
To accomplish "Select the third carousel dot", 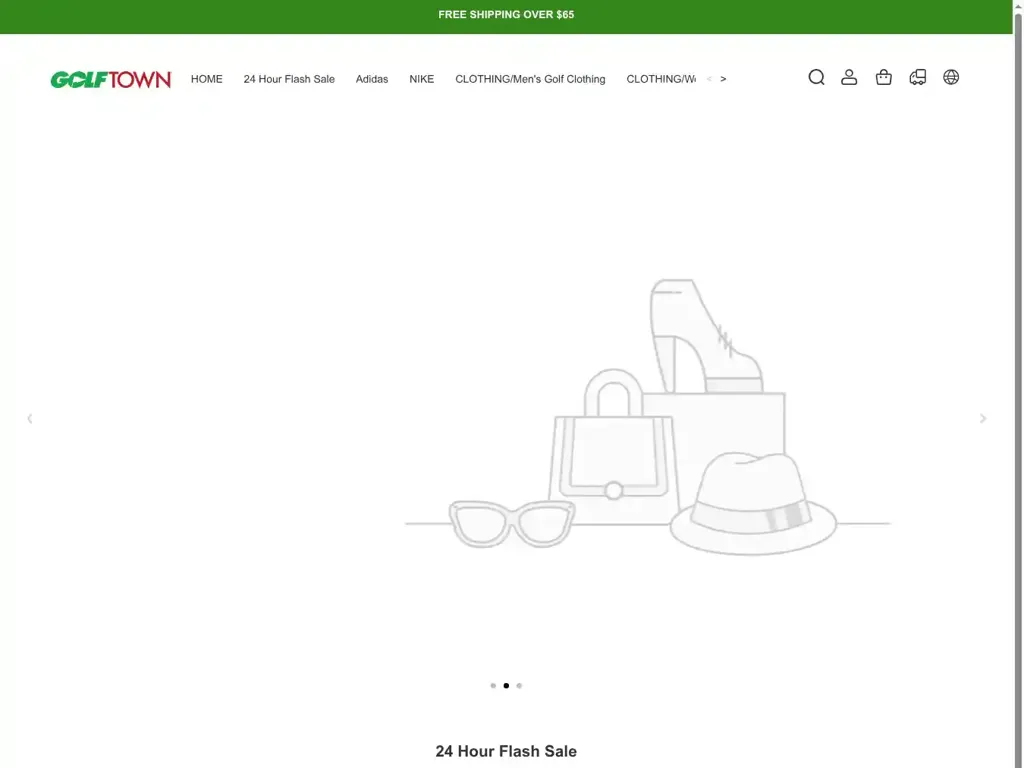I will pyautogui.click(x=519, y=685).
